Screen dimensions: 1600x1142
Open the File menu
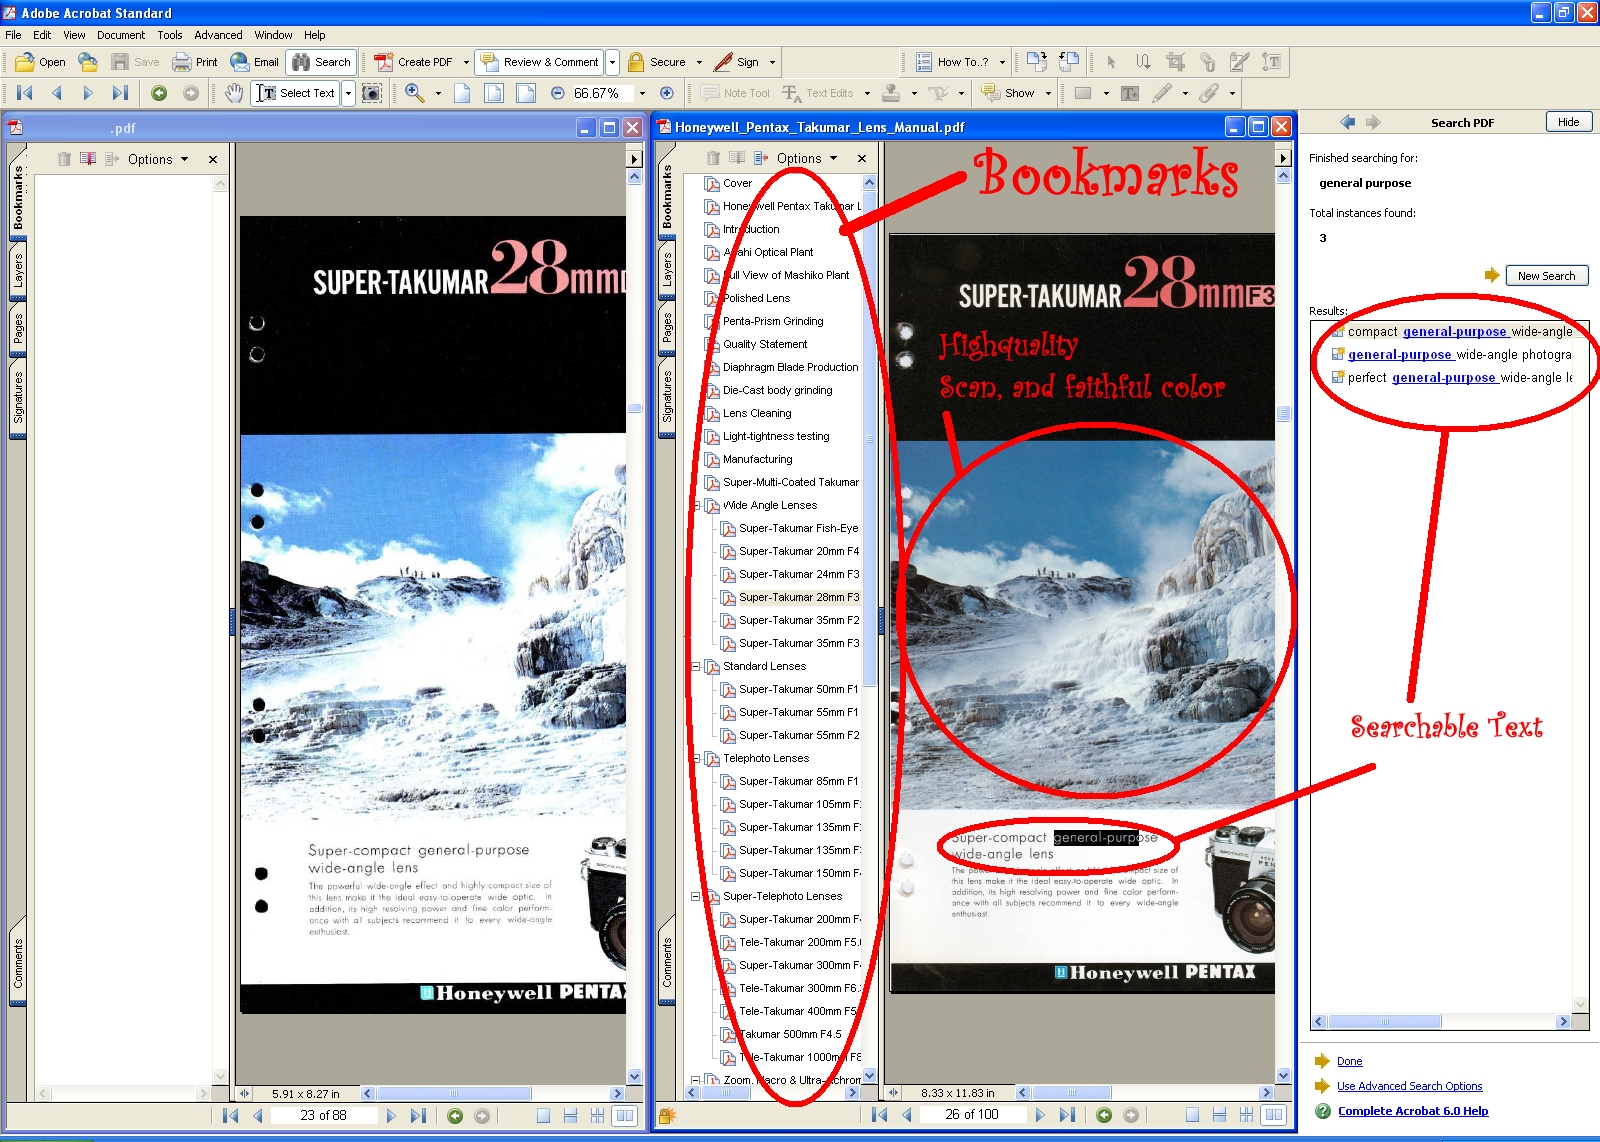click(13, 35)
